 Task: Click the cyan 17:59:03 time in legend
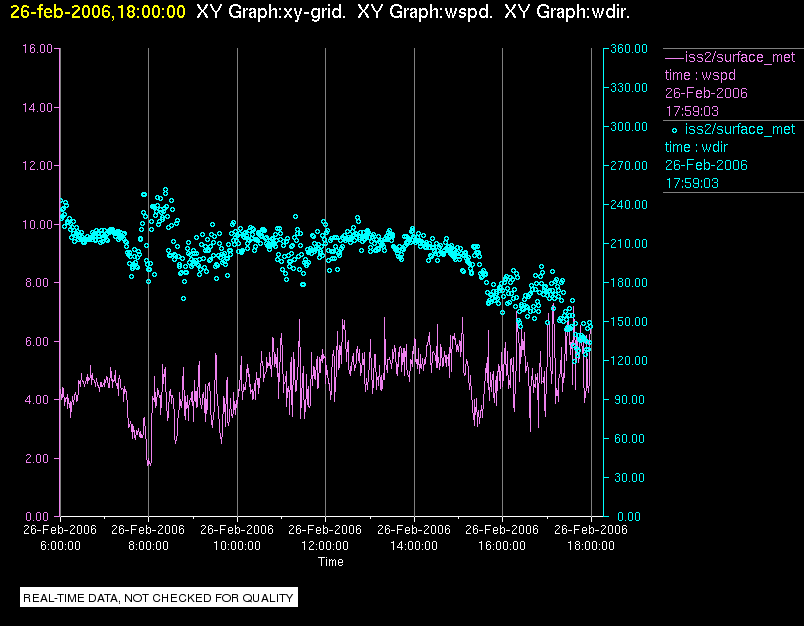(x=692, y=183)
